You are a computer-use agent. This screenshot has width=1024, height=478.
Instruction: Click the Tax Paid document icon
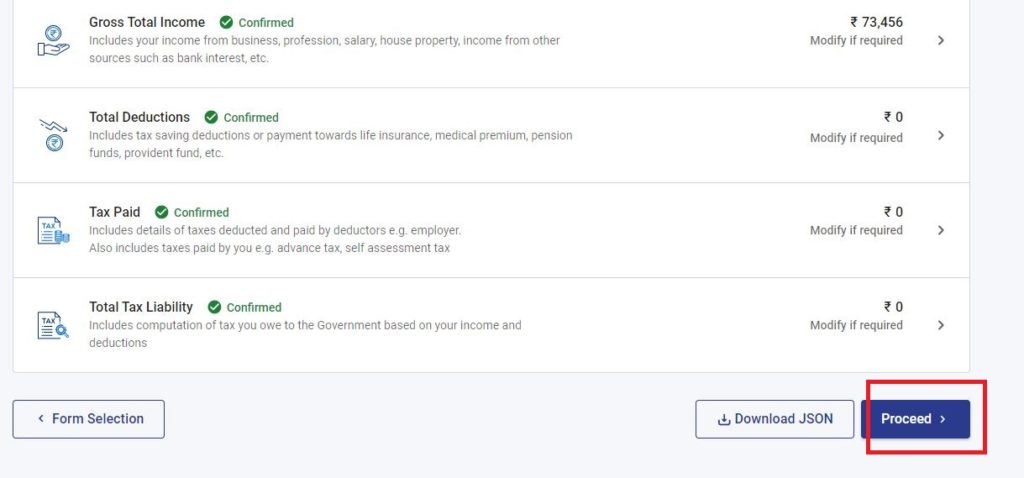pyautogui.click(x=53, y=231)
